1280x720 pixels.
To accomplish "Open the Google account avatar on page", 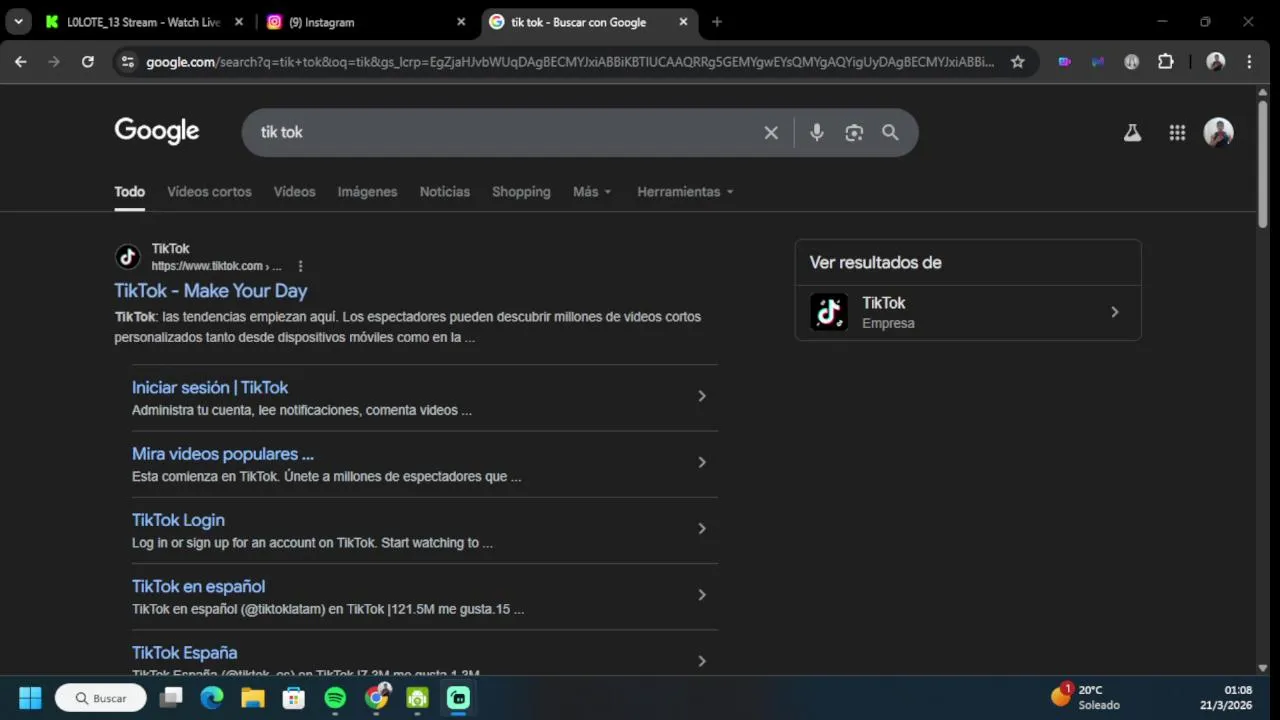I will 1218,132.
